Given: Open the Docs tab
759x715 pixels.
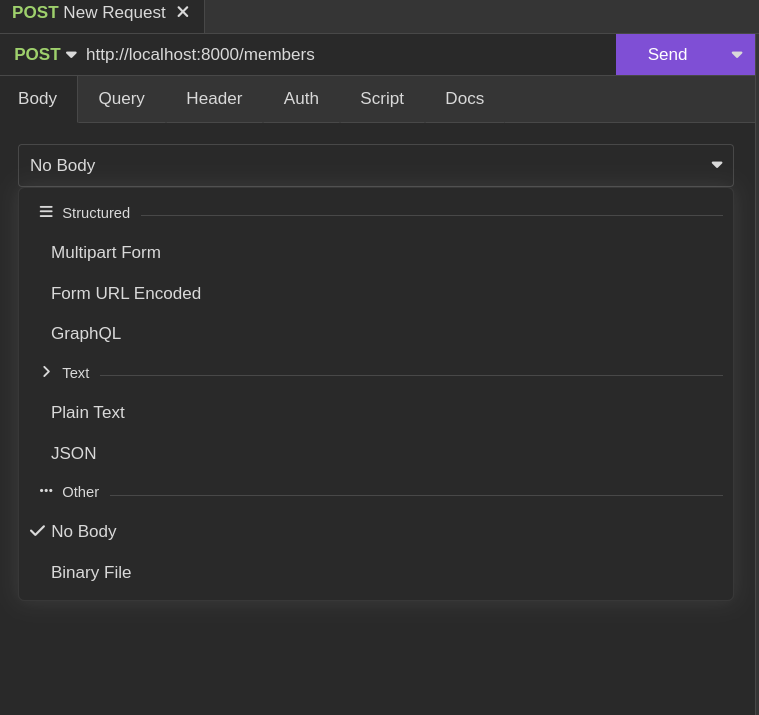Looking at the screenshot, I should pyautogui.click(x=464, y=98).
